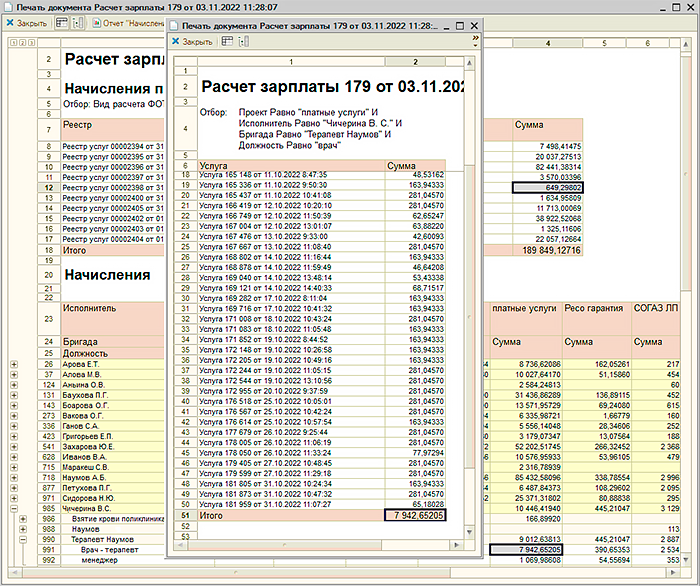Expand the Наумов А.Б. row group
The height and width of the screenshot is (586, 700).
[13, 477]
